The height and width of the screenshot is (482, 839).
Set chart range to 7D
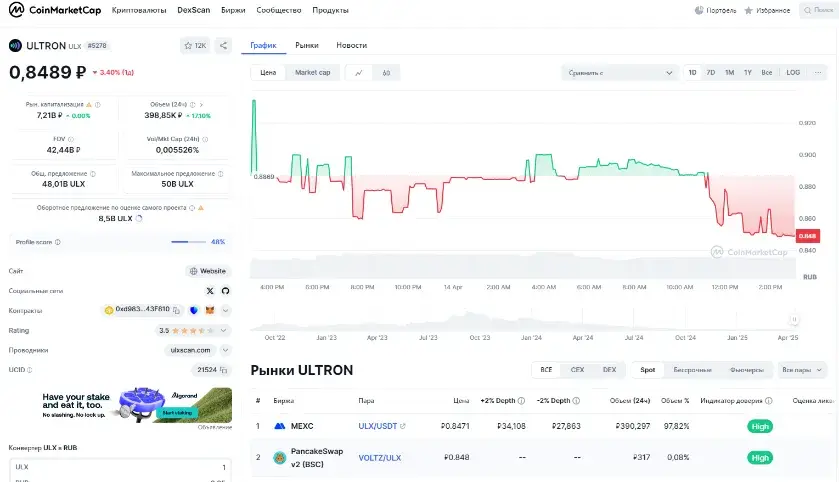click(711, 72)
